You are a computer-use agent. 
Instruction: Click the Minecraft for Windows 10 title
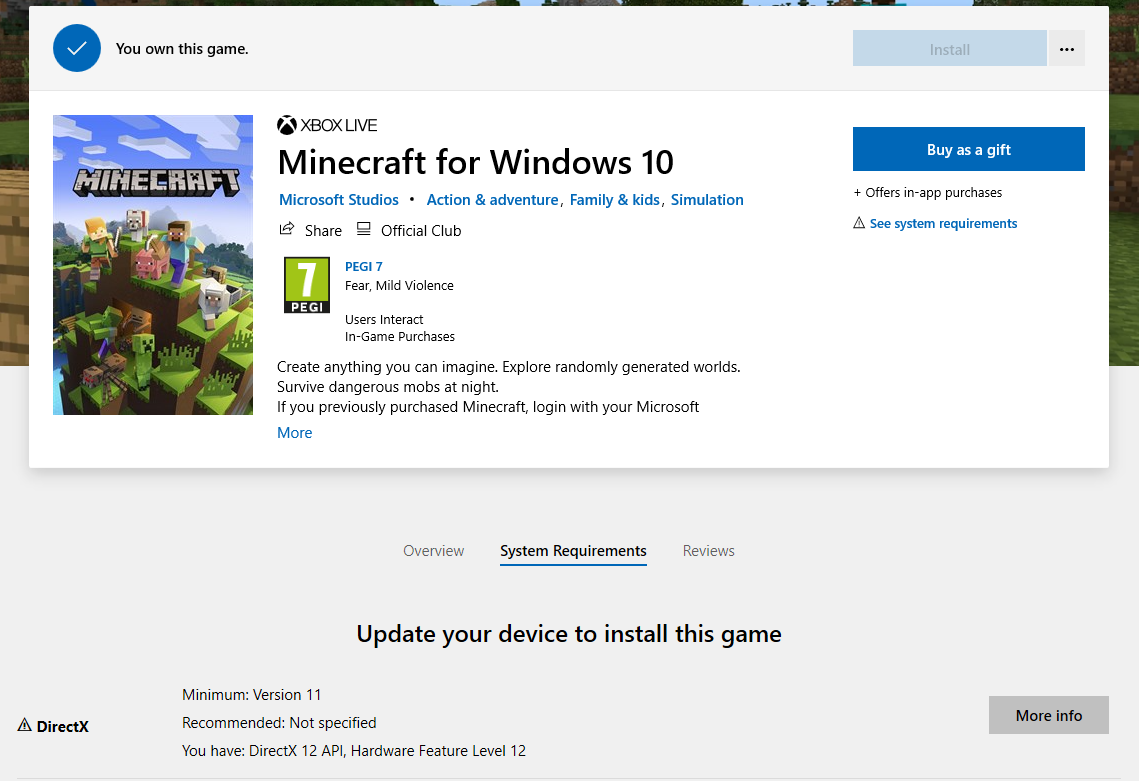(476, 162)
